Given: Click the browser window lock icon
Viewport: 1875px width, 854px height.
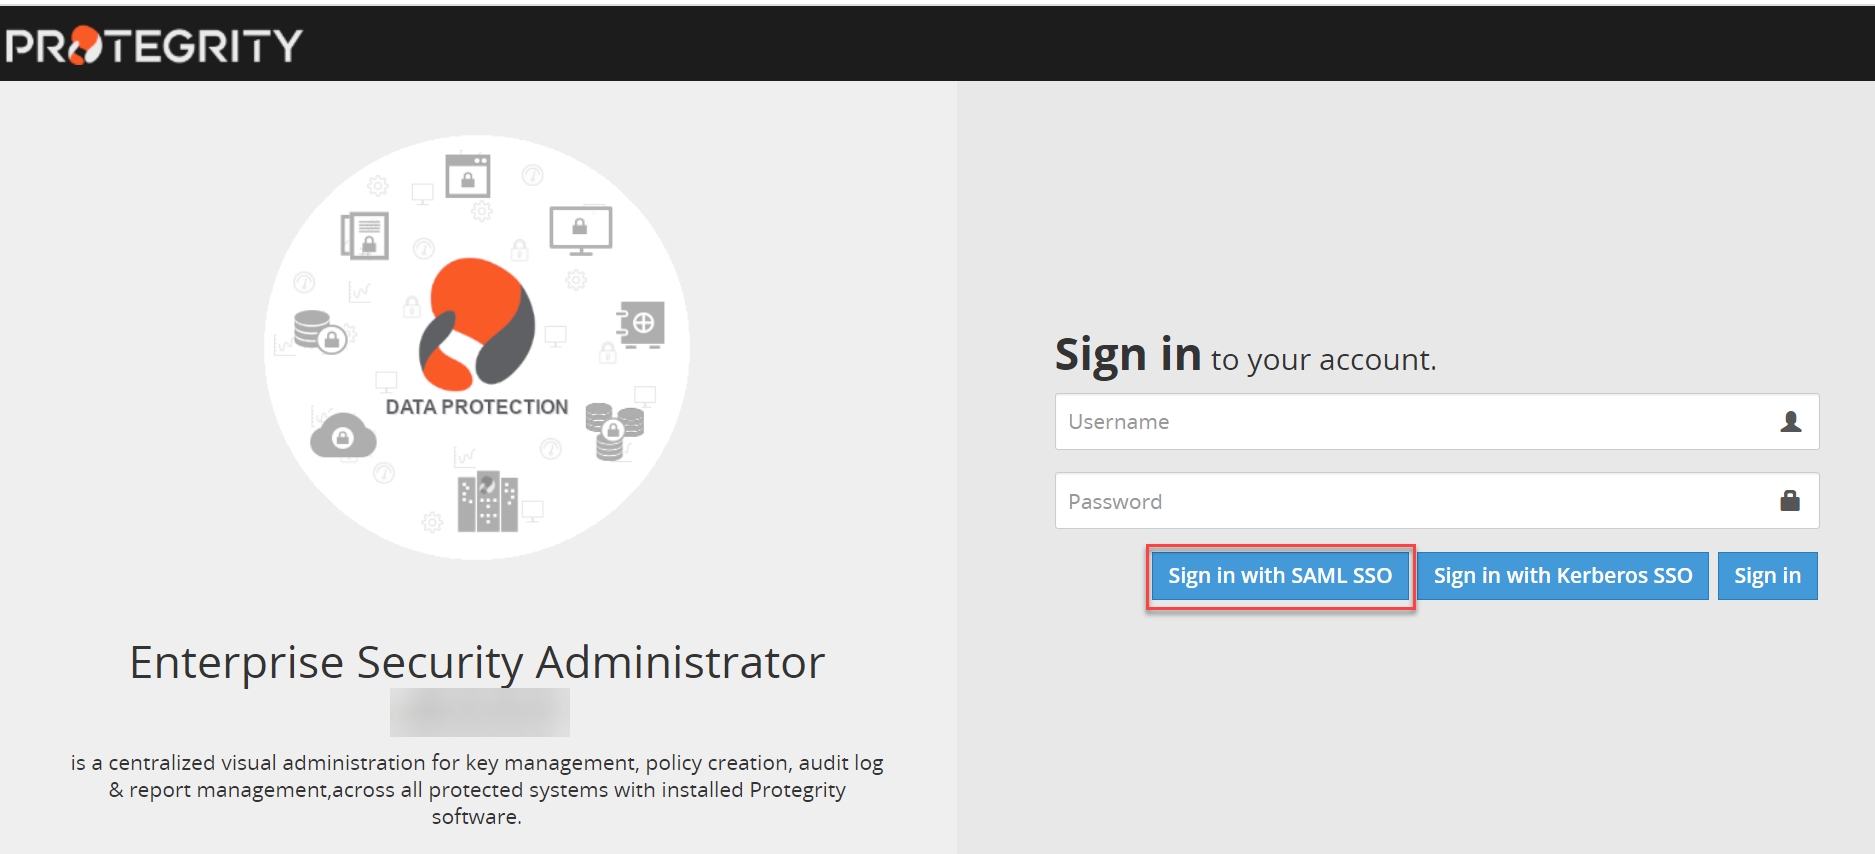Looking at the screenshot, I should 468,177.
